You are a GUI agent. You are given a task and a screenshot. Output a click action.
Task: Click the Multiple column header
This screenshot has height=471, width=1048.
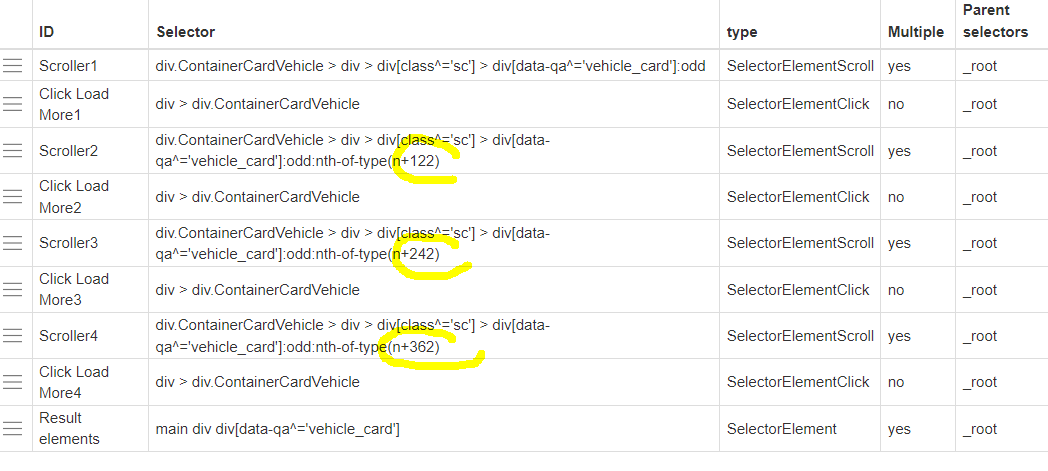[x=915, y=32]
